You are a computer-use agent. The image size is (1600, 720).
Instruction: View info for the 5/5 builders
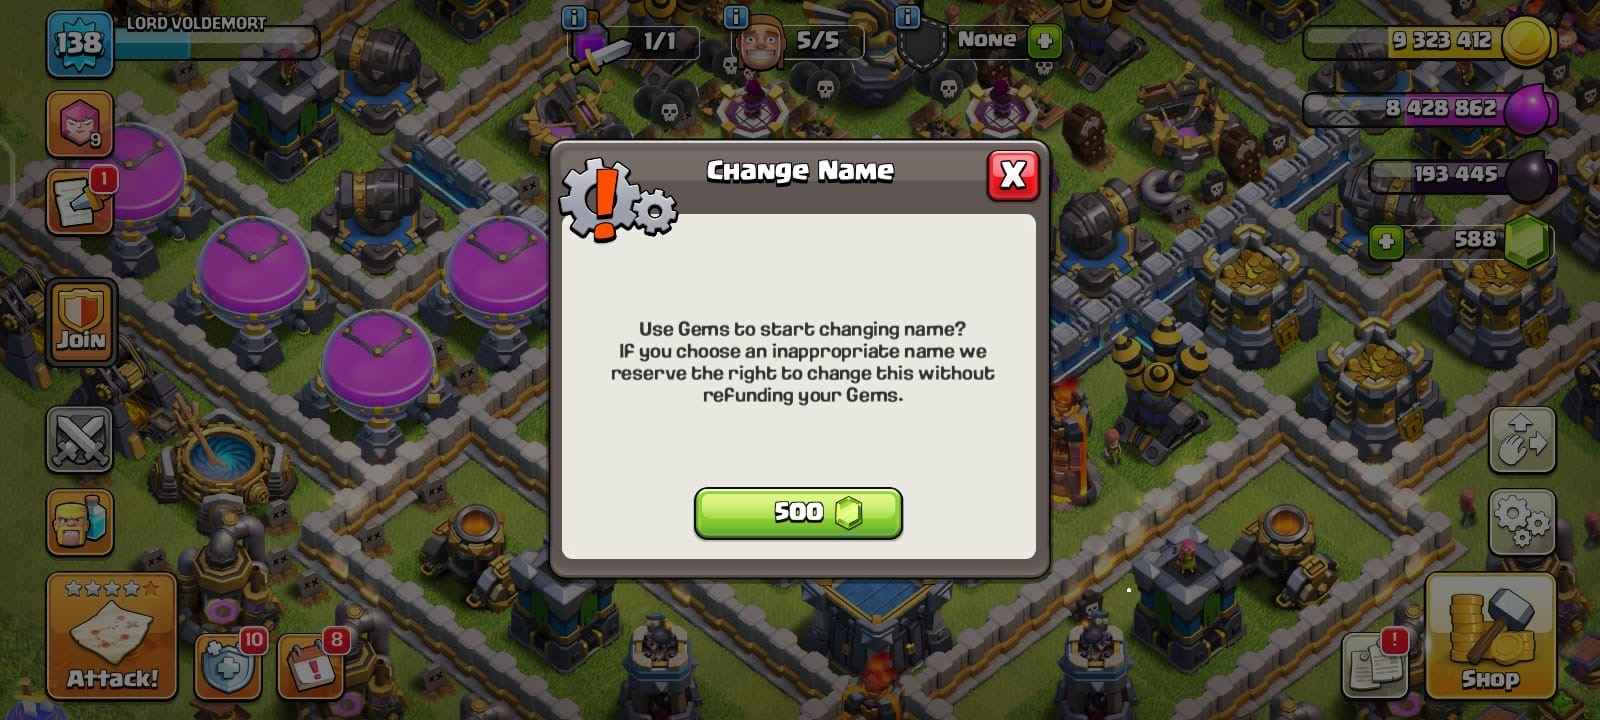point(735,17)
